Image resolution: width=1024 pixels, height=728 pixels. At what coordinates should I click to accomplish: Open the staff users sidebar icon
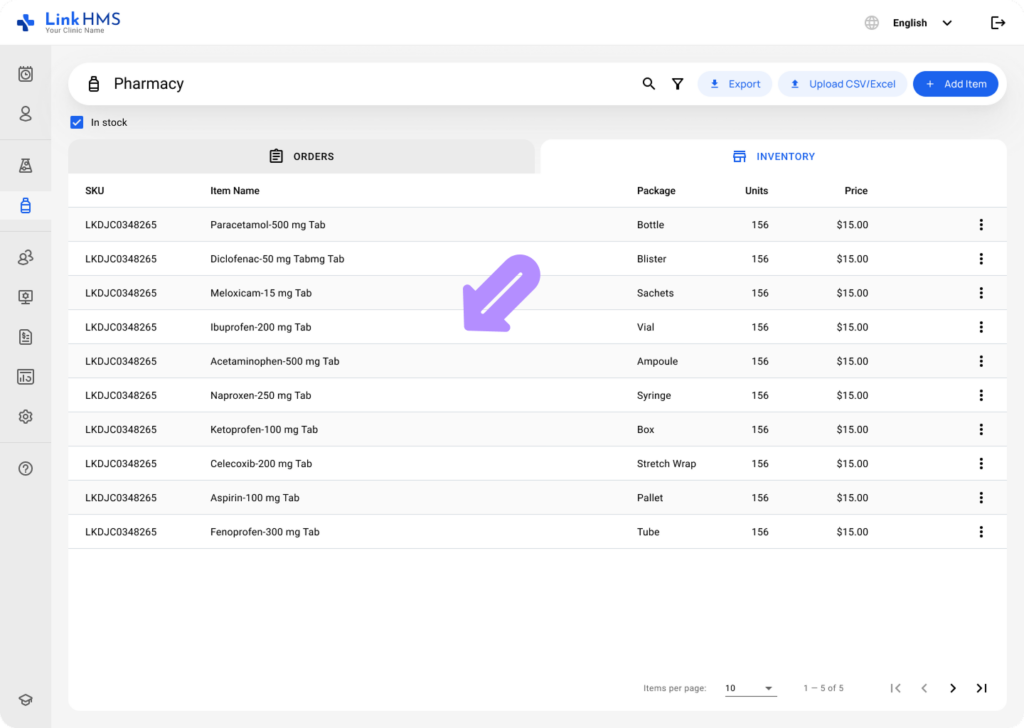click(25, 257)
